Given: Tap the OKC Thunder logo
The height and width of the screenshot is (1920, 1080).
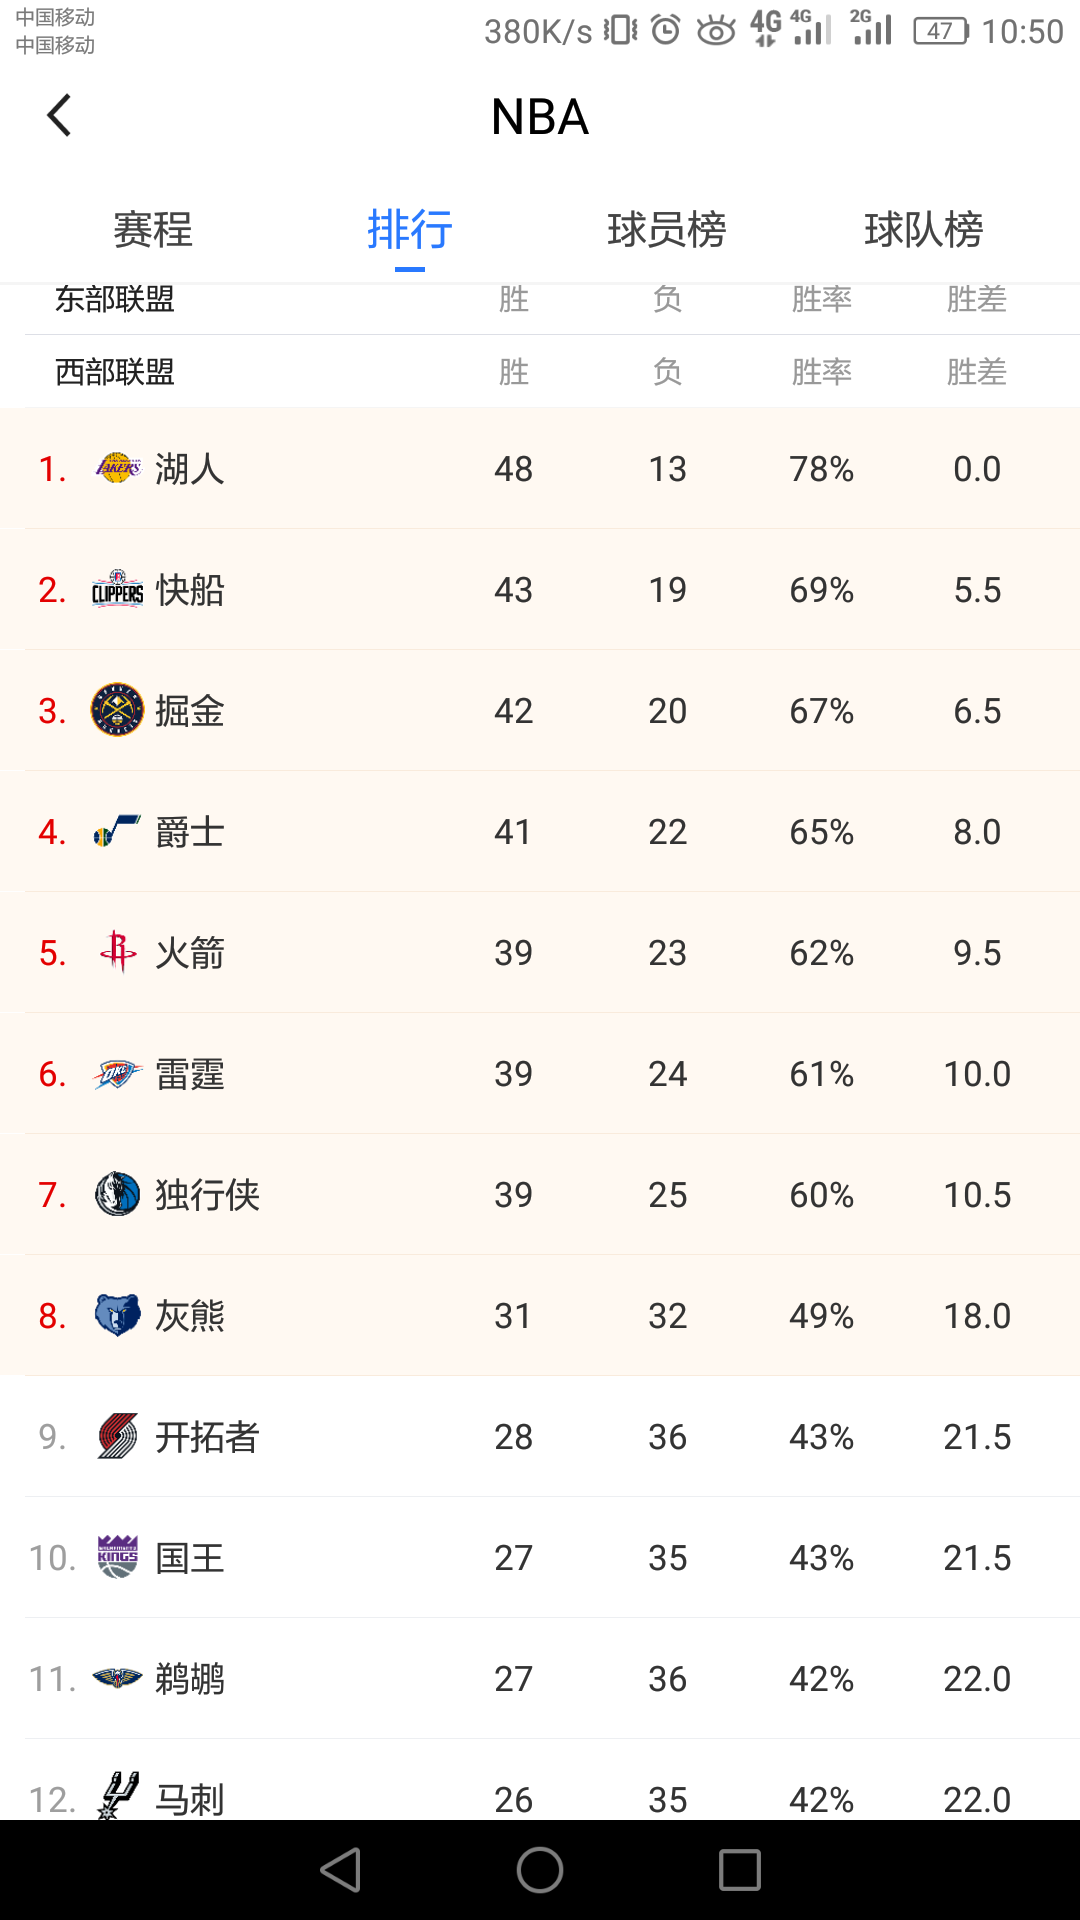Looking at the screenshot, I should (118, 1074).
